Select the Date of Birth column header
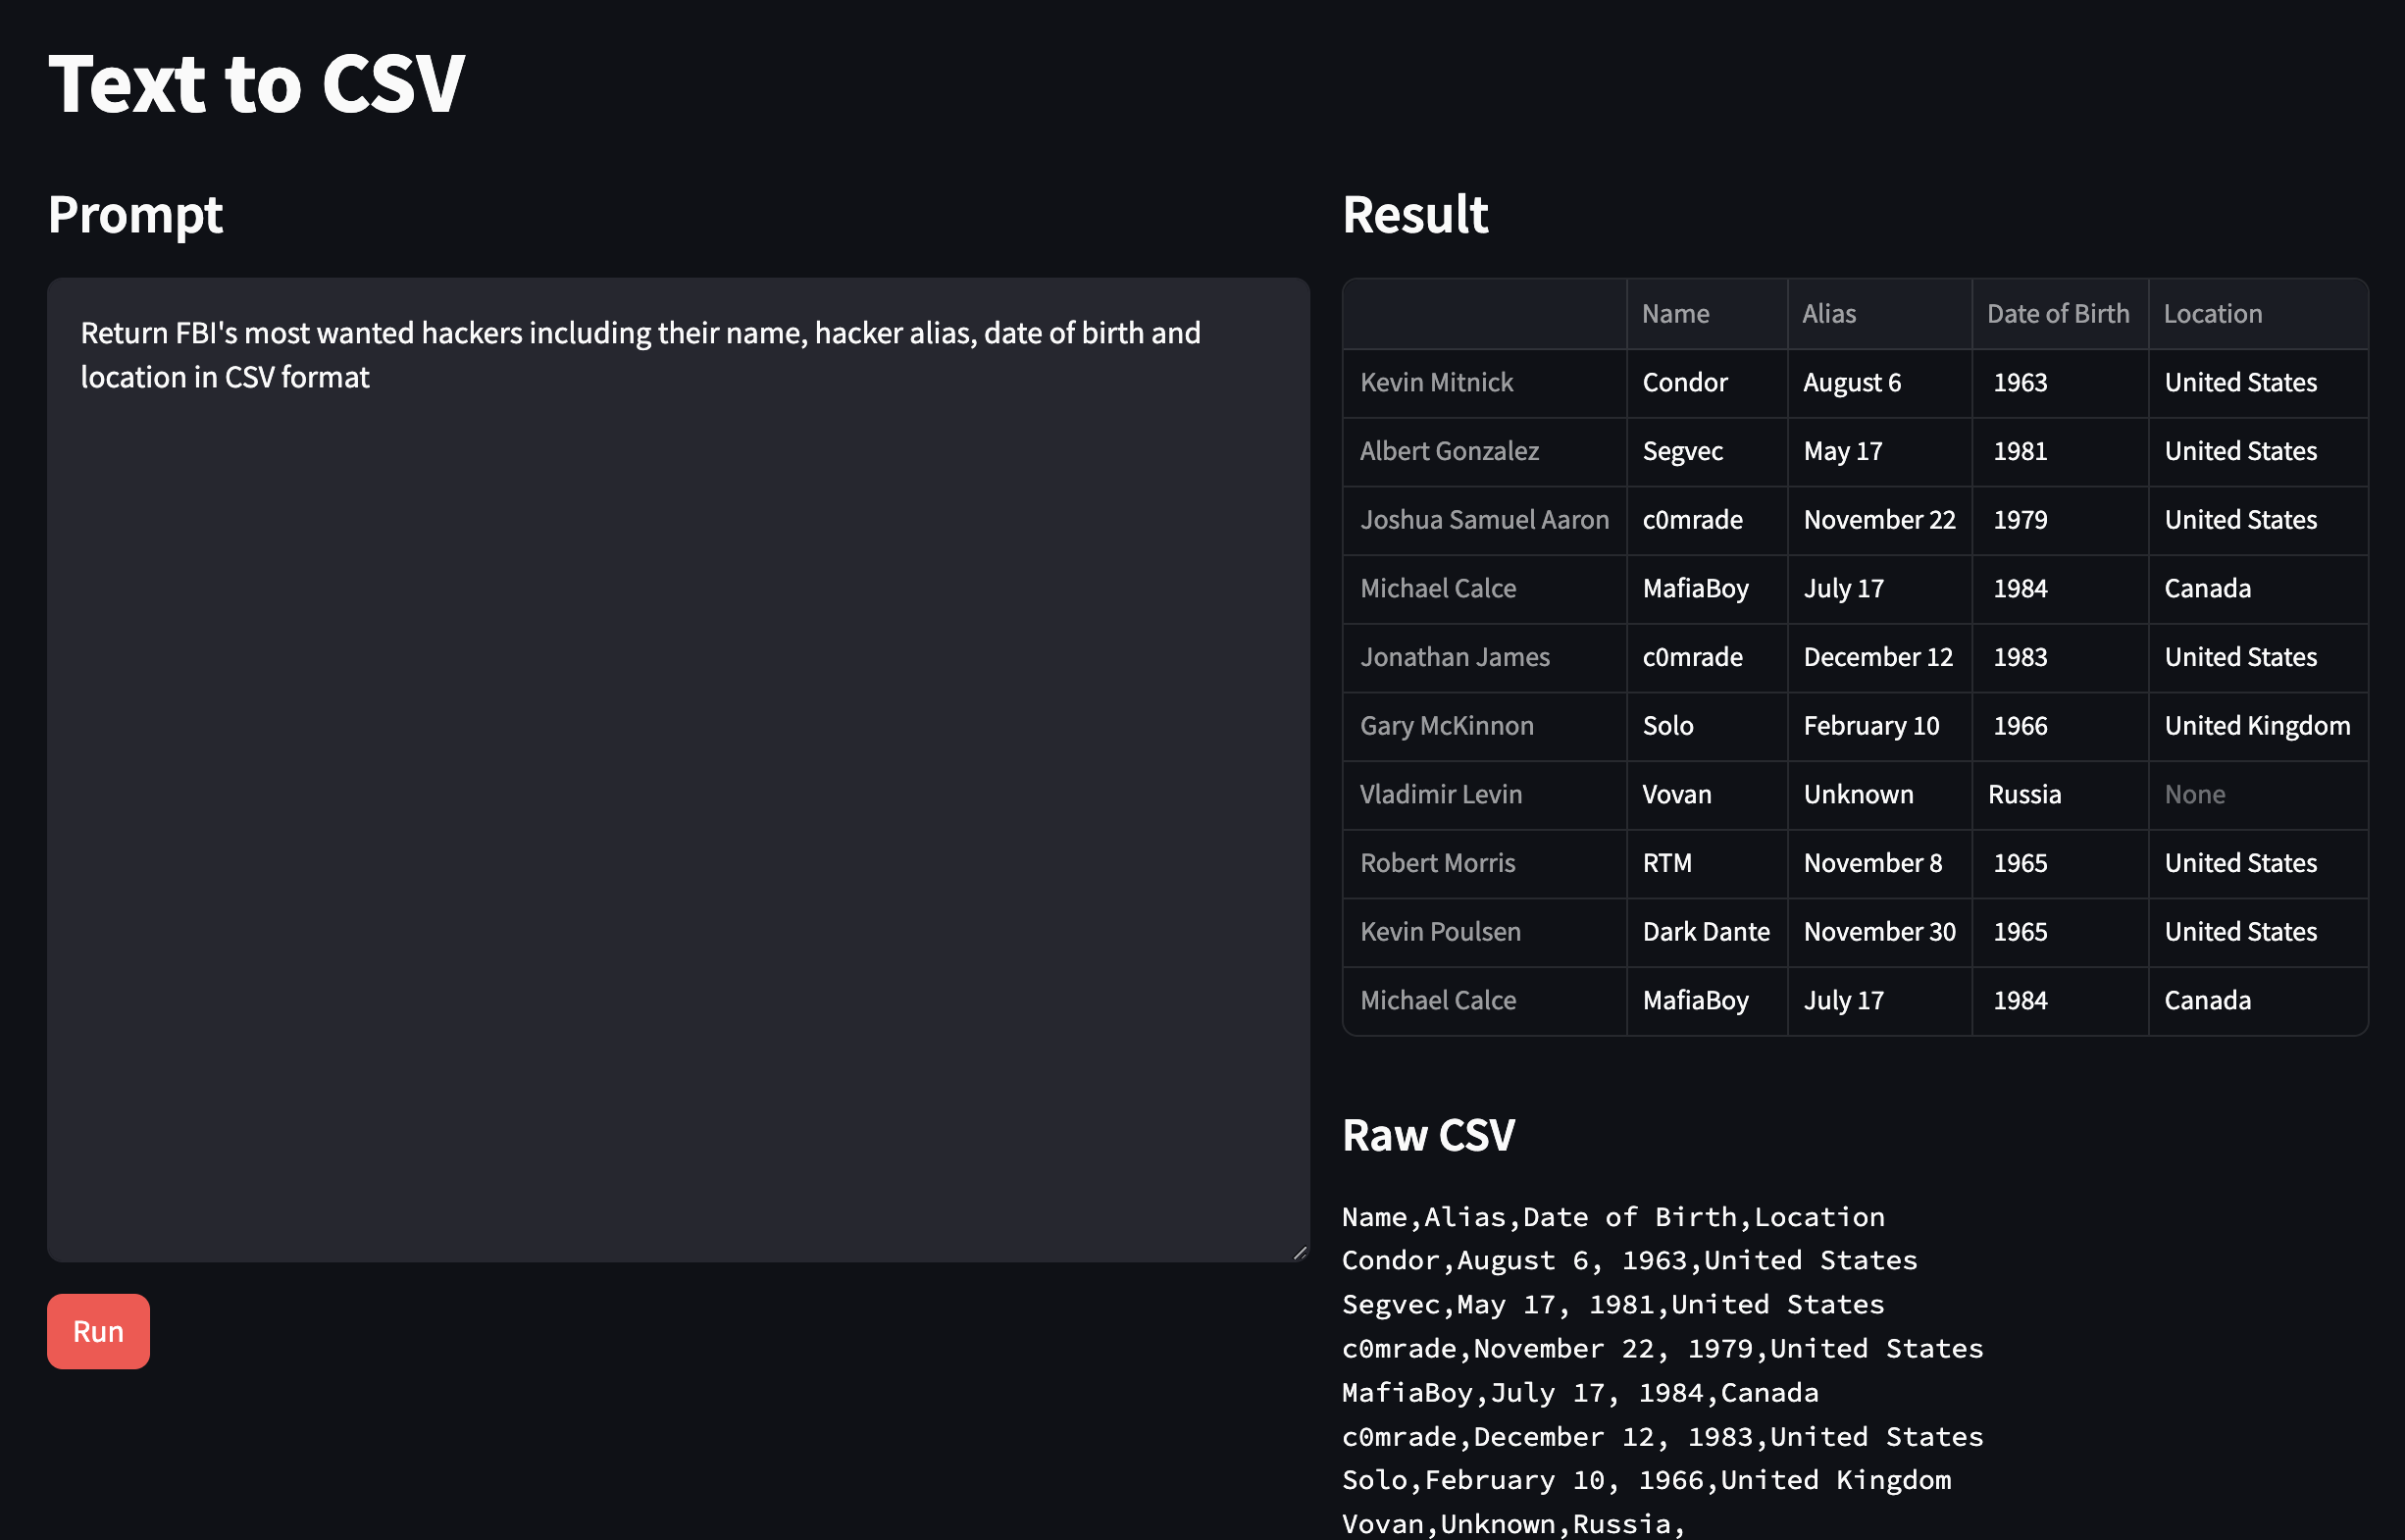 pos(2057,313)
